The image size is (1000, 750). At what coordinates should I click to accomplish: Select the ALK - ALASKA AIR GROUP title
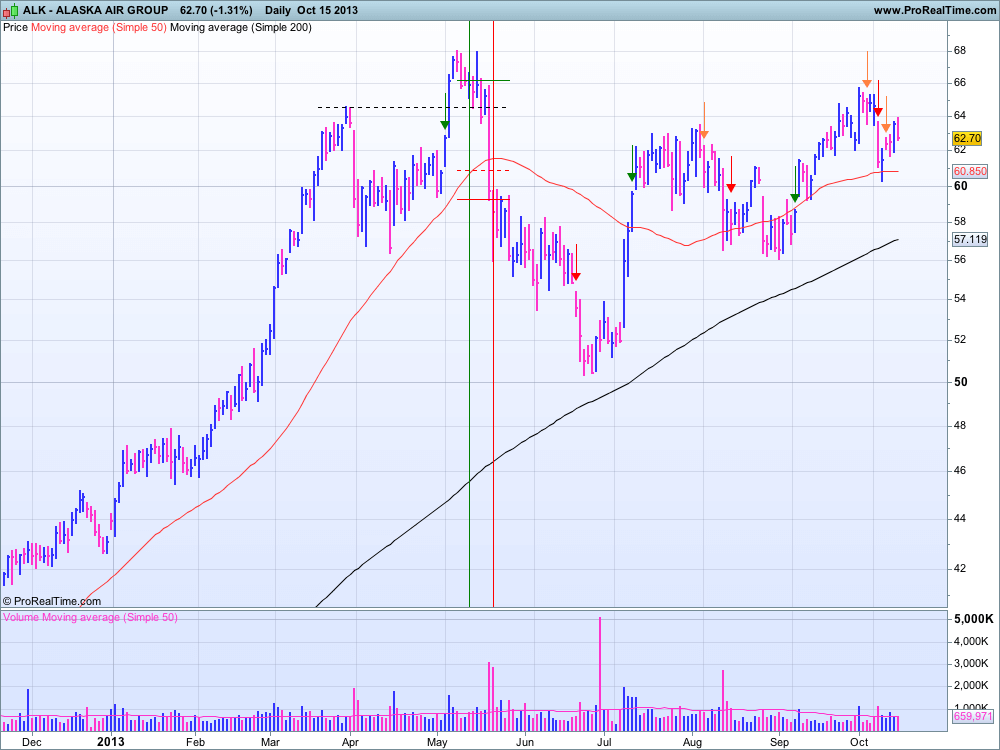pos(96,10)
